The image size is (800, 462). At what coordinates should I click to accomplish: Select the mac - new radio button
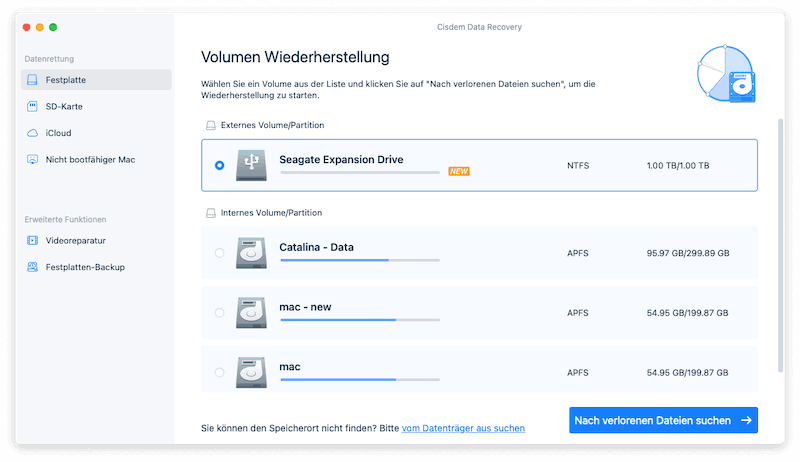(x=219, y=313)
